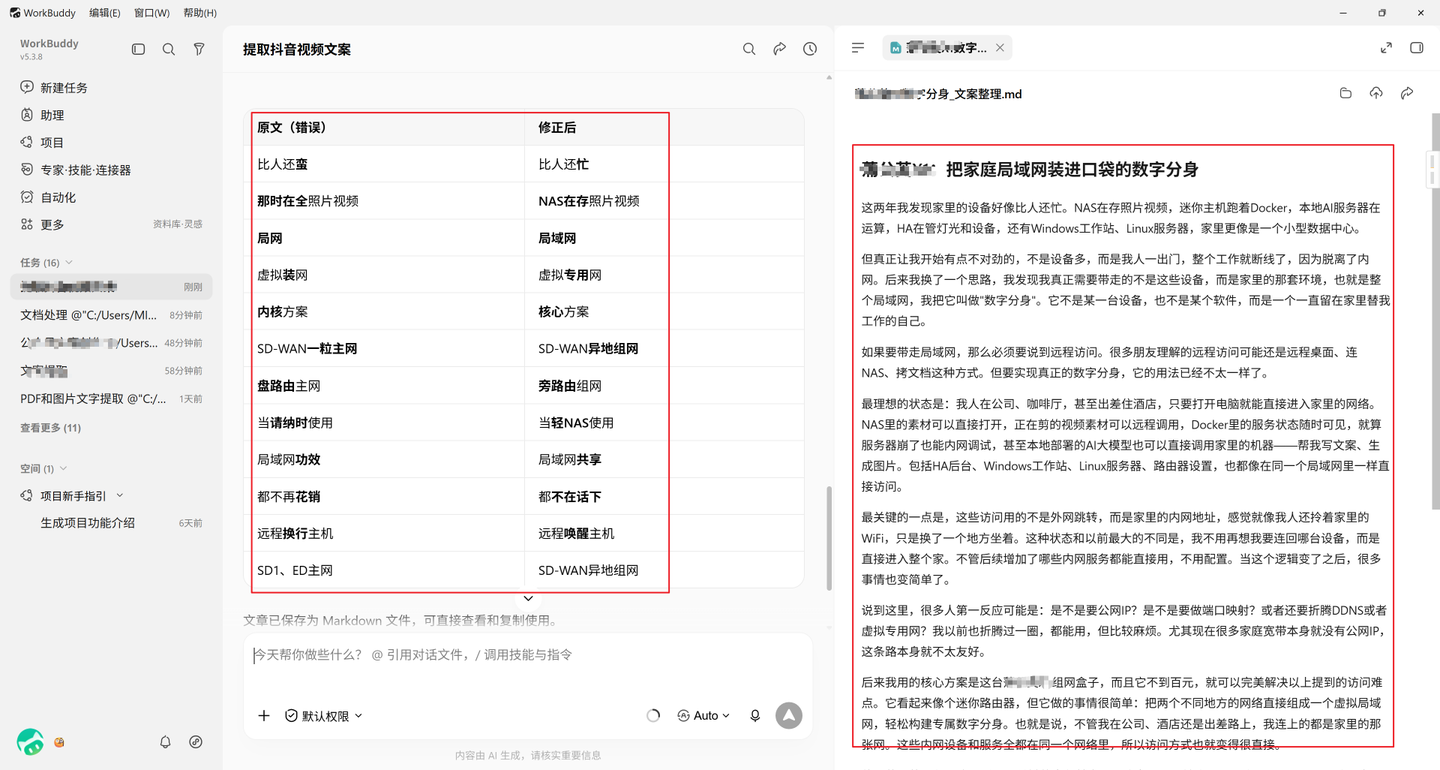Image resolution: width=1440 pixels, height=770 pixels.
Task: Open the WorkBuddy application menu
Action: [x=44, y=13]
